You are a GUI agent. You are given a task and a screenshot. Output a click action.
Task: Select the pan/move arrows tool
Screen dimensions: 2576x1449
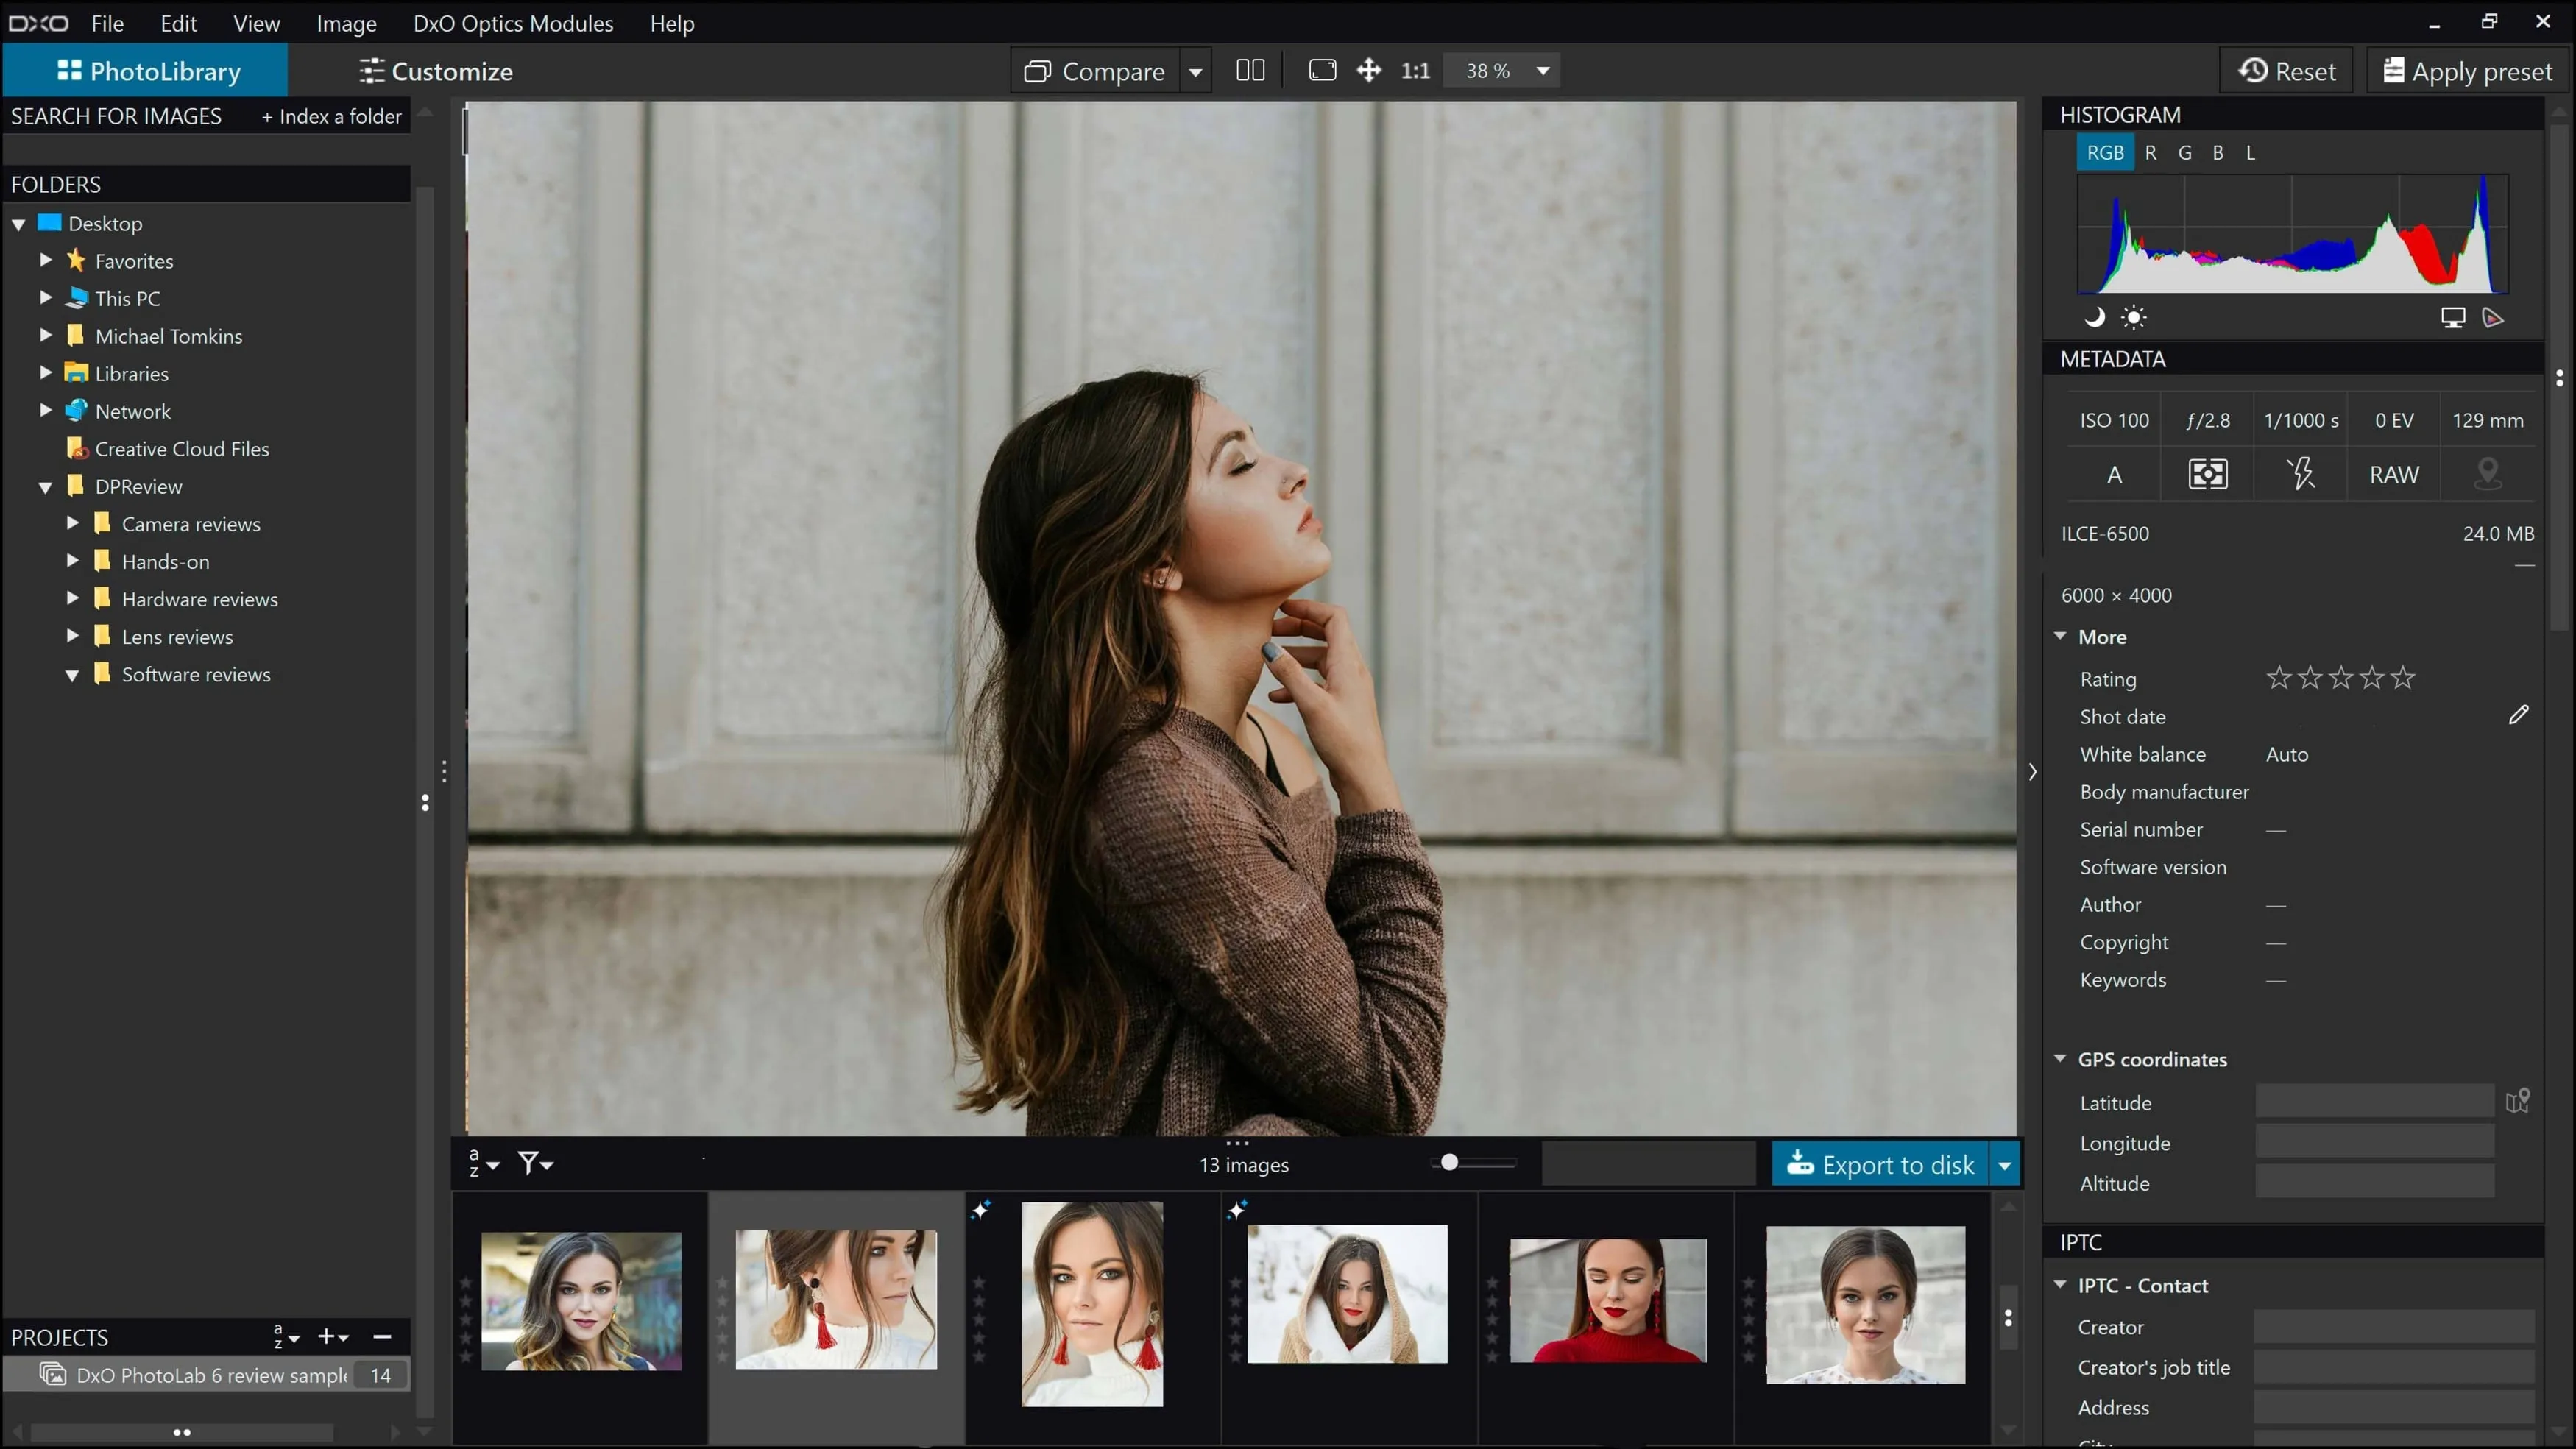[x=1368, y=70]
